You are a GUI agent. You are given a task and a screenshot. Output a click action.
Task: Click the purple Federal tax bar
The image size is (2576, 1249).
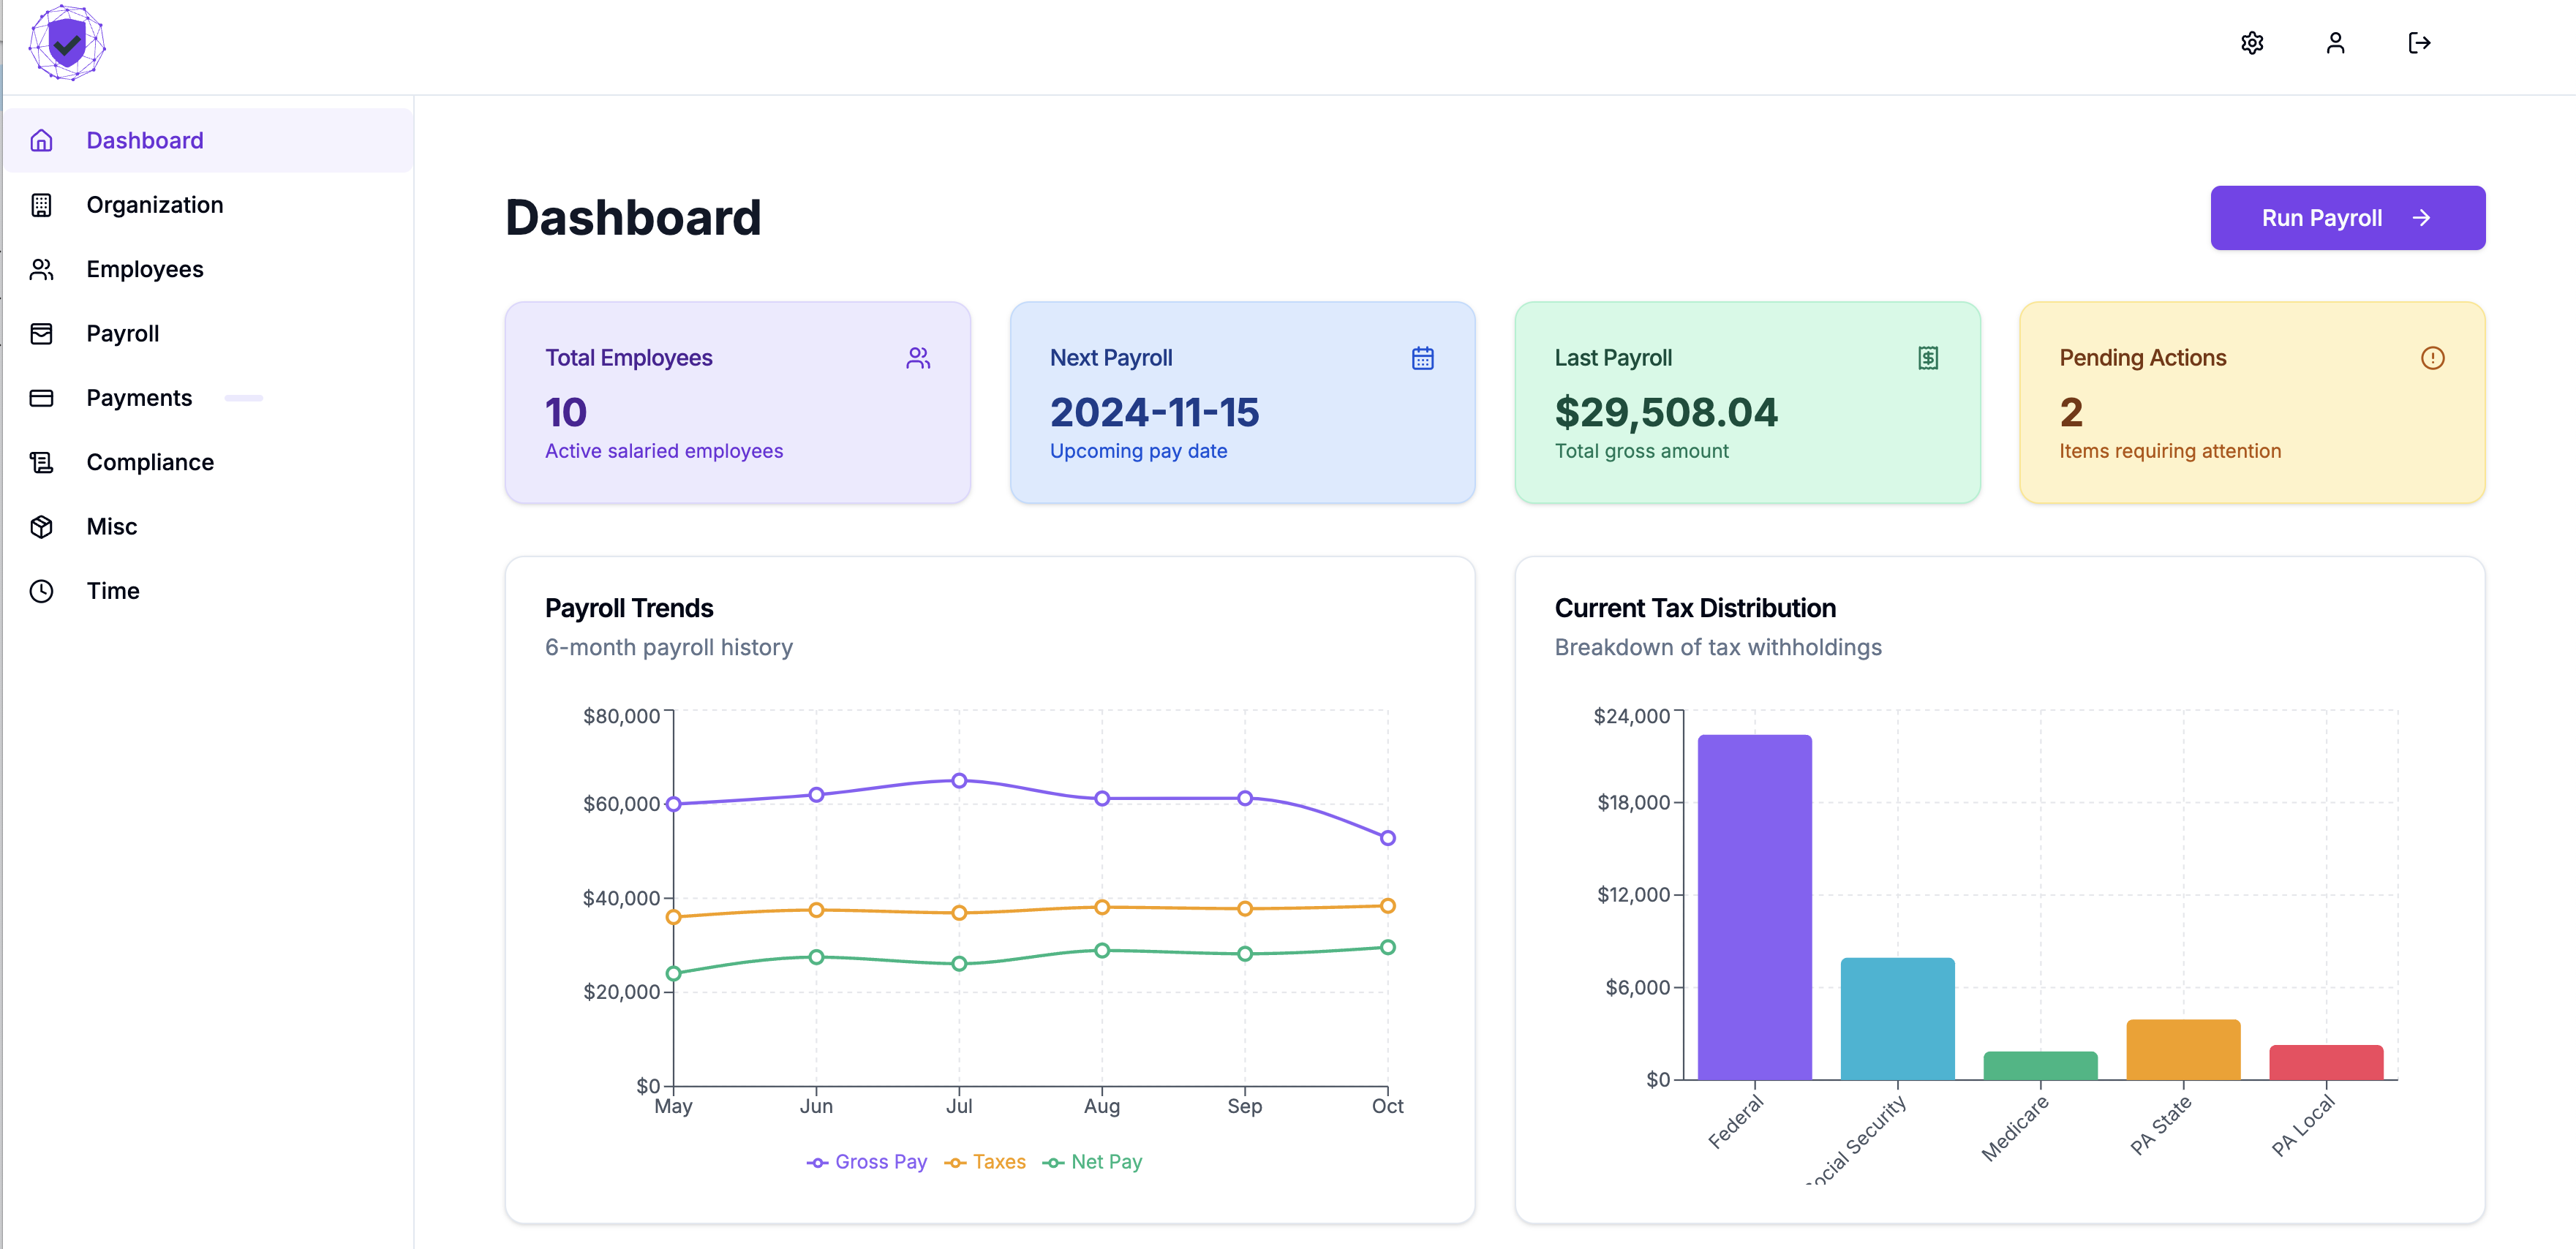(1754, 907)
